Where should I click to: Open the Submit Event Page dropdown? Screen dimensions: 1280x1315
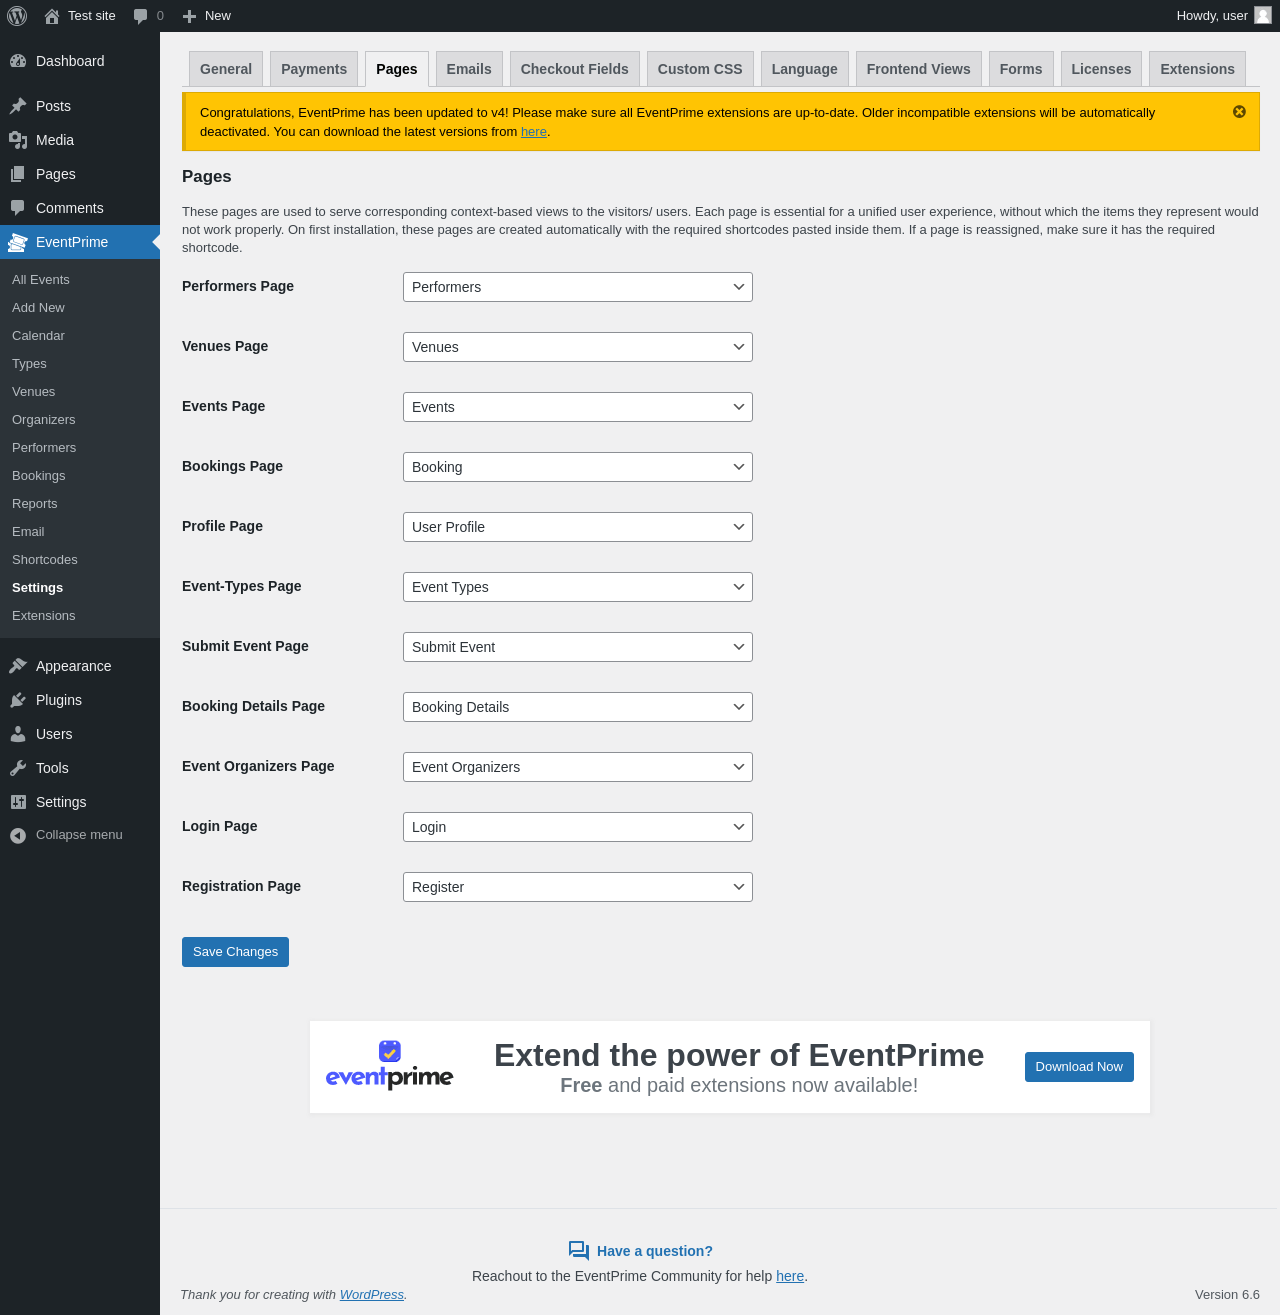(x=578, y=647)
